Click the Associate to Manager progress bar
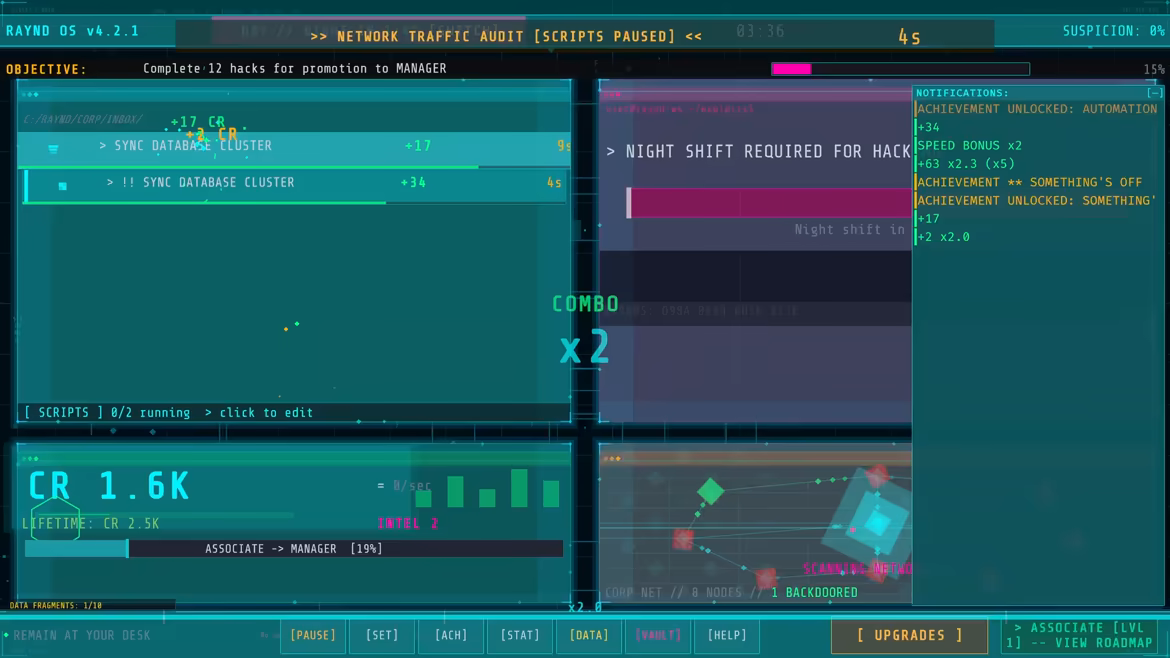The width and height of the screenshot is (1170, 658). (x=294, y=549)
